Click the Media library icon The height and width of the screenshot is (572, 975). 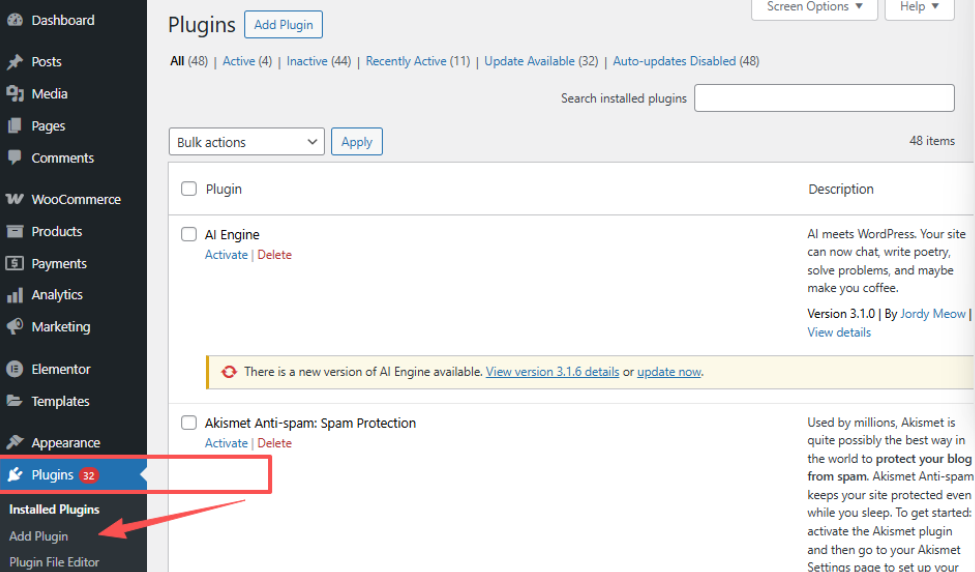15,94
